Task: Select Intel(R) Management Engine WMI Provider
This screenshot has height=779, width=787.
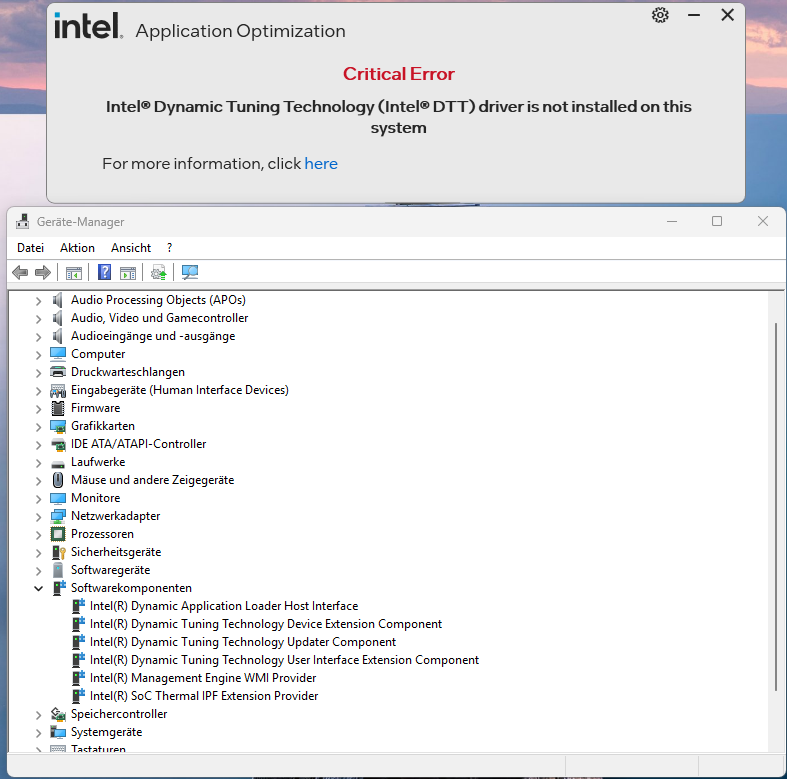Action: coord(203,678)
